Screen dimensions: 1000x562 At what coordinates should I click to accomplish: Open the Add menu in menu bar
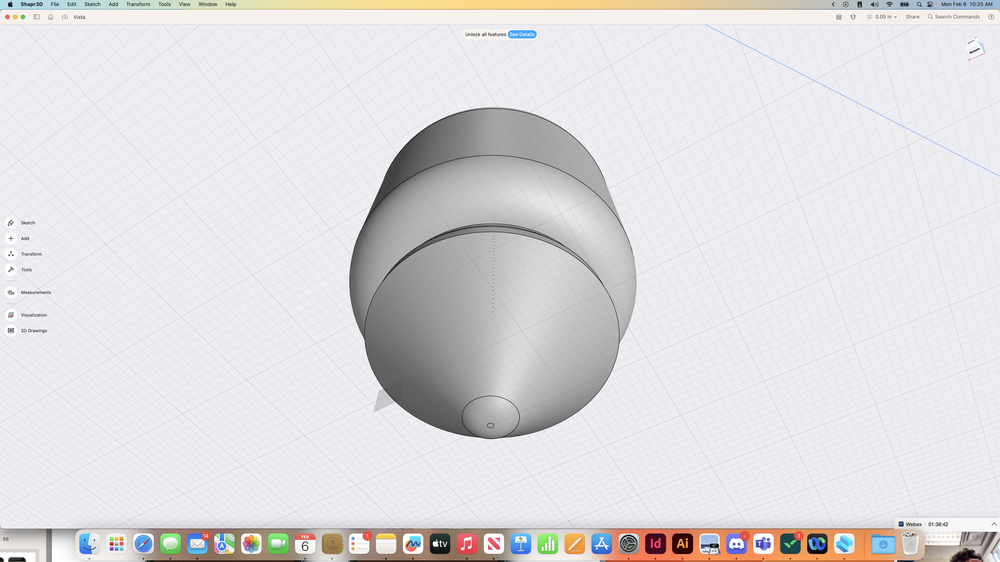(113, 4)
